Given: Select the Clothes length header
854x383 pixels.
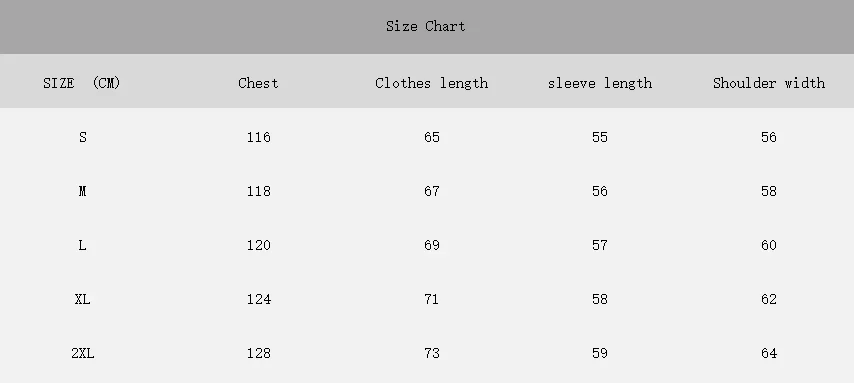Looking at the screenshot, I should (x=431, y=83).
